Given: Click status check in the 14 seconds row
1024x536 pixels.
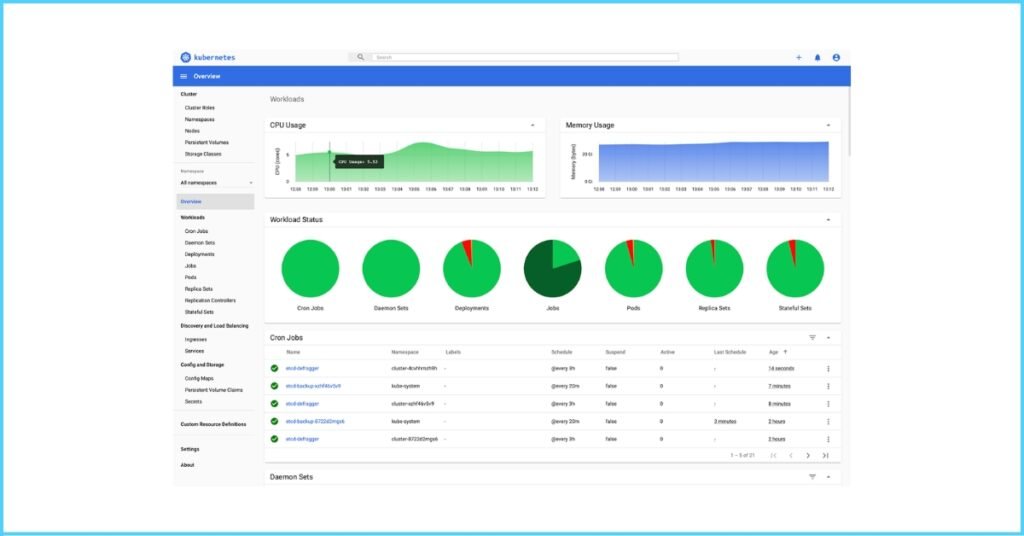Looking at the screenshot, I should tap(274, 368).
